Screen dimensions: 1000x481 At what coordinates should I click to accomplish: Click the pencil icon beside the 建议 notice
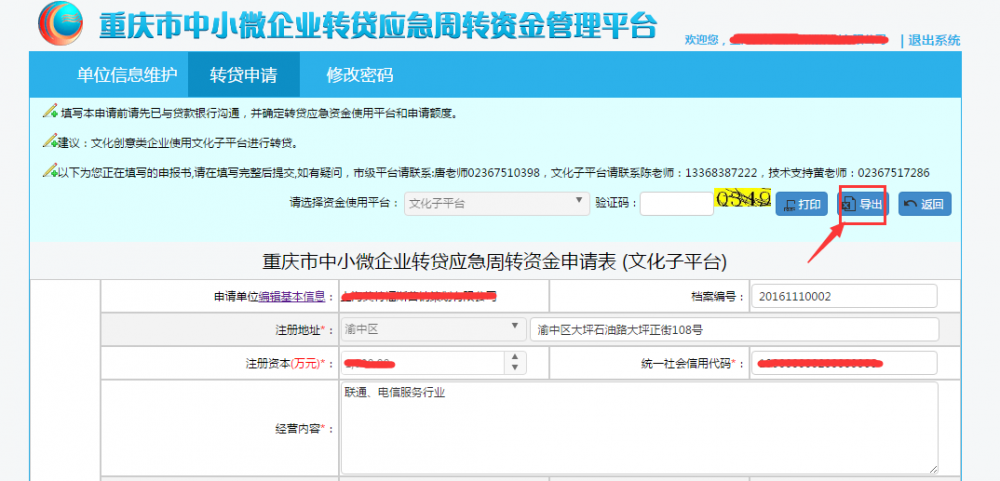pos(49,141)
